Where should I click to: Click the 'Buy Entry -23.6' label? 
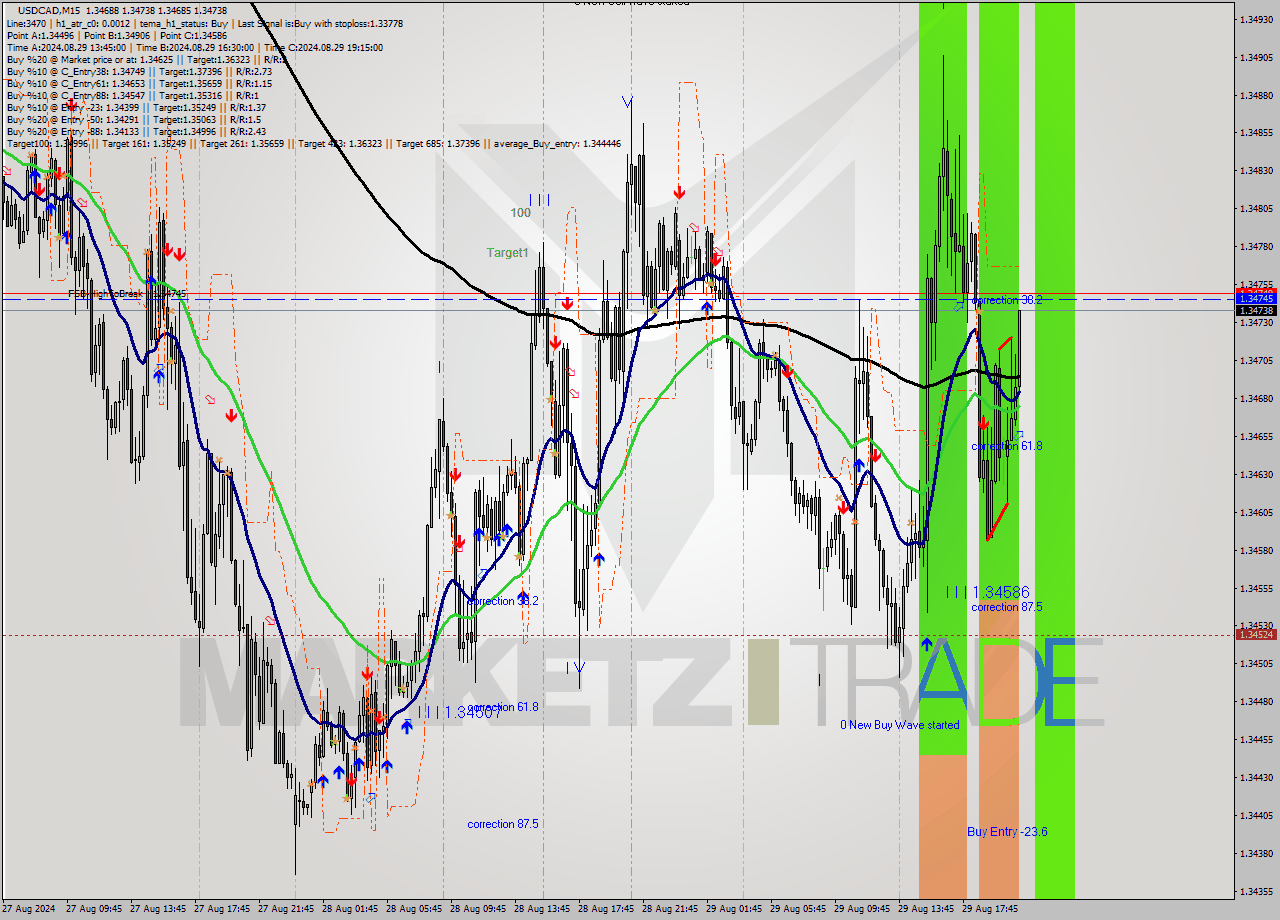(x=1007, y=832)
